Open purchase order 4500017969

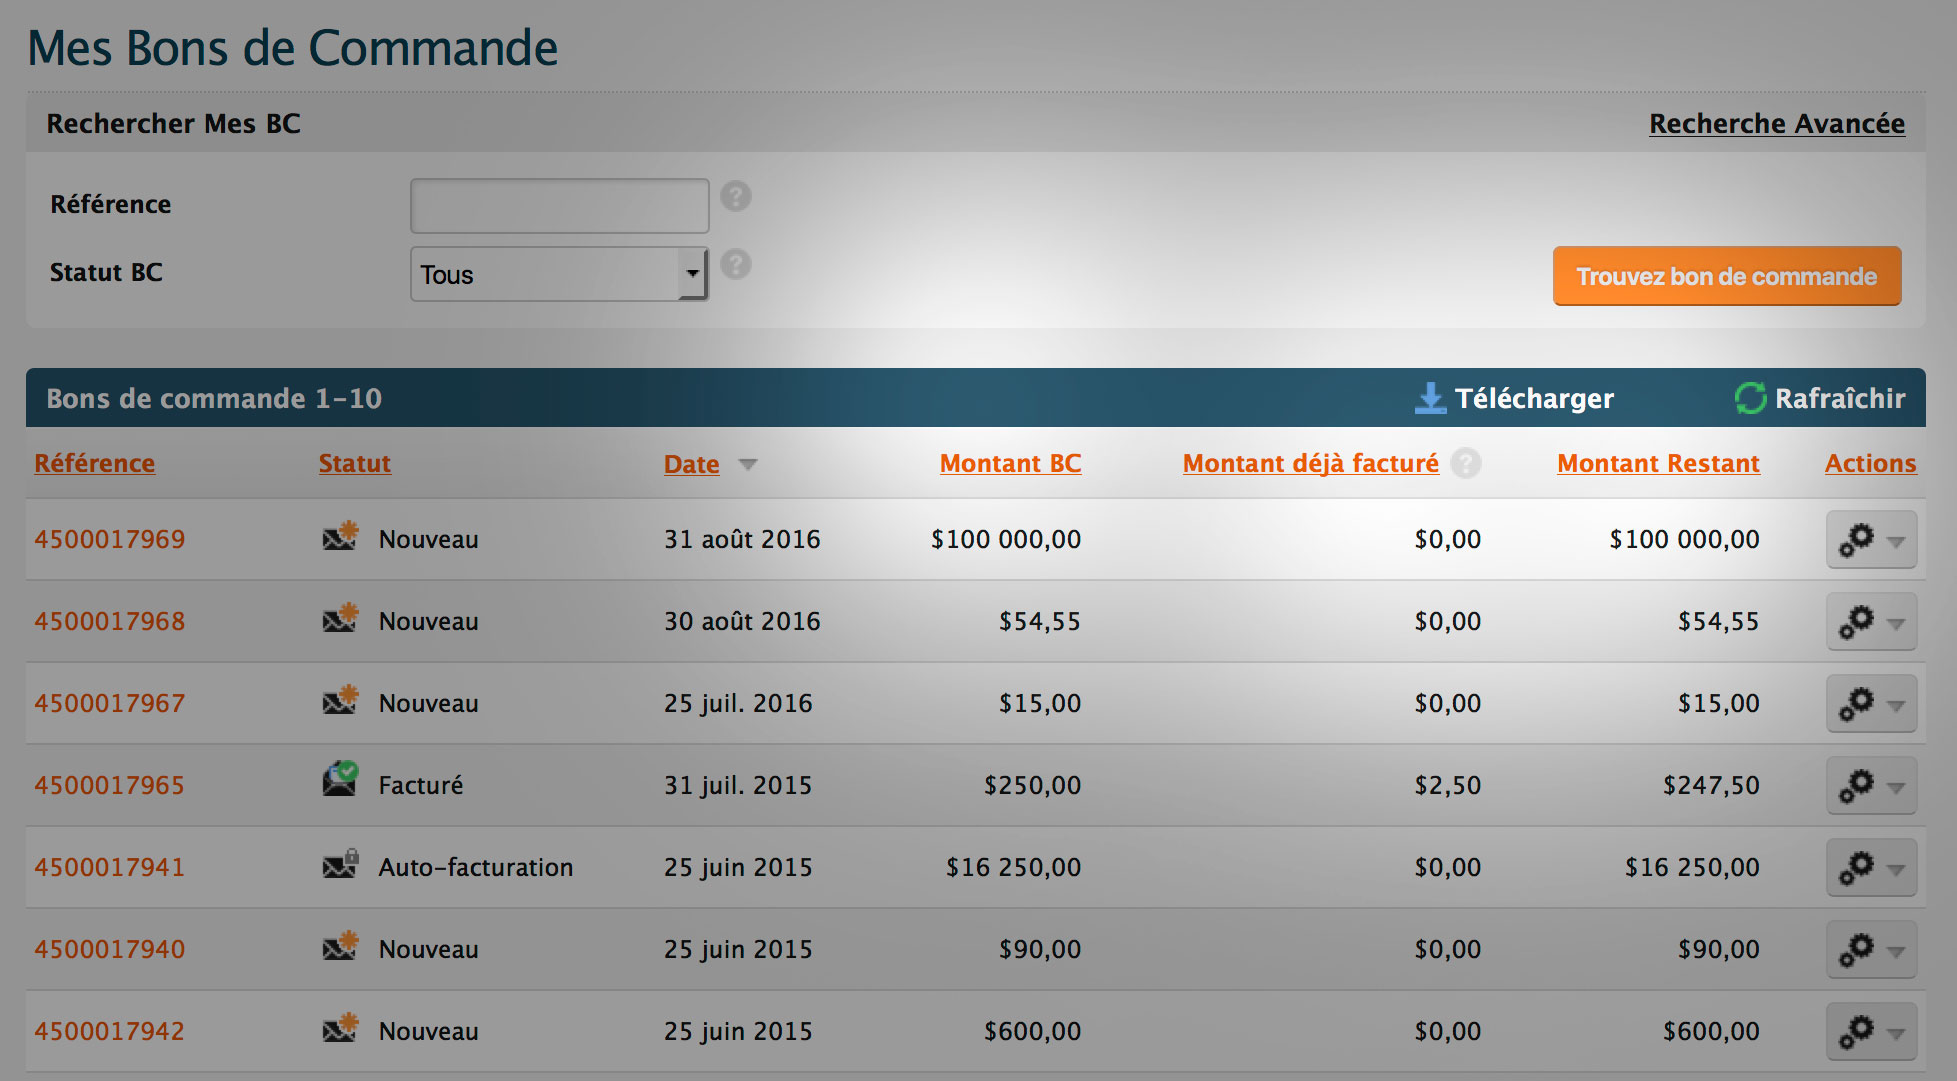110,539
